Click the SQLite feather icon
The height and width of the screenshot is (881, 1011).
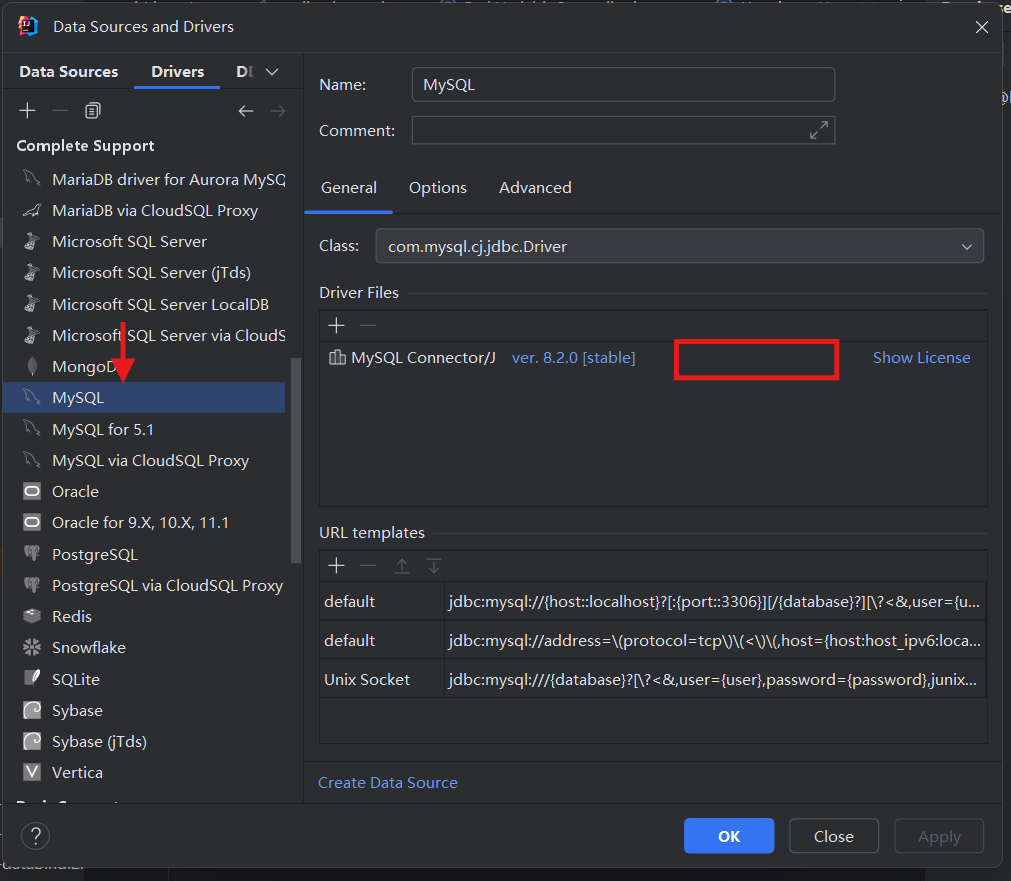[32, 678]
